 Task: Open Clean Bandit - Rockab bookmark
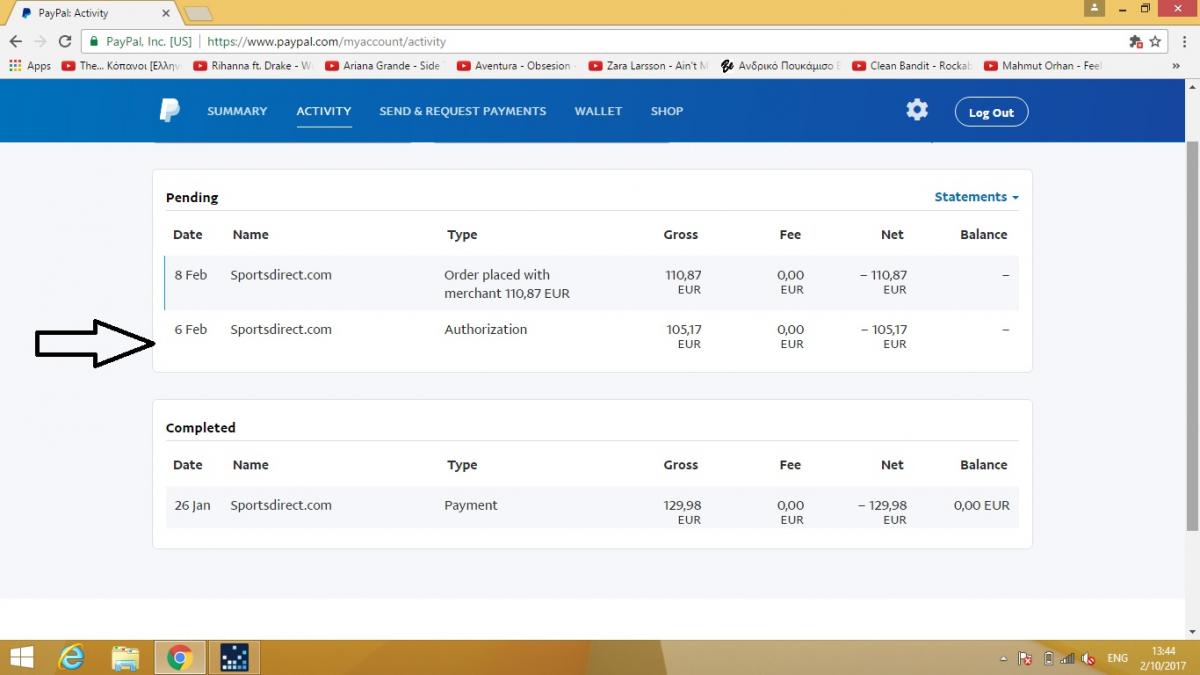(x=911, y=66)
